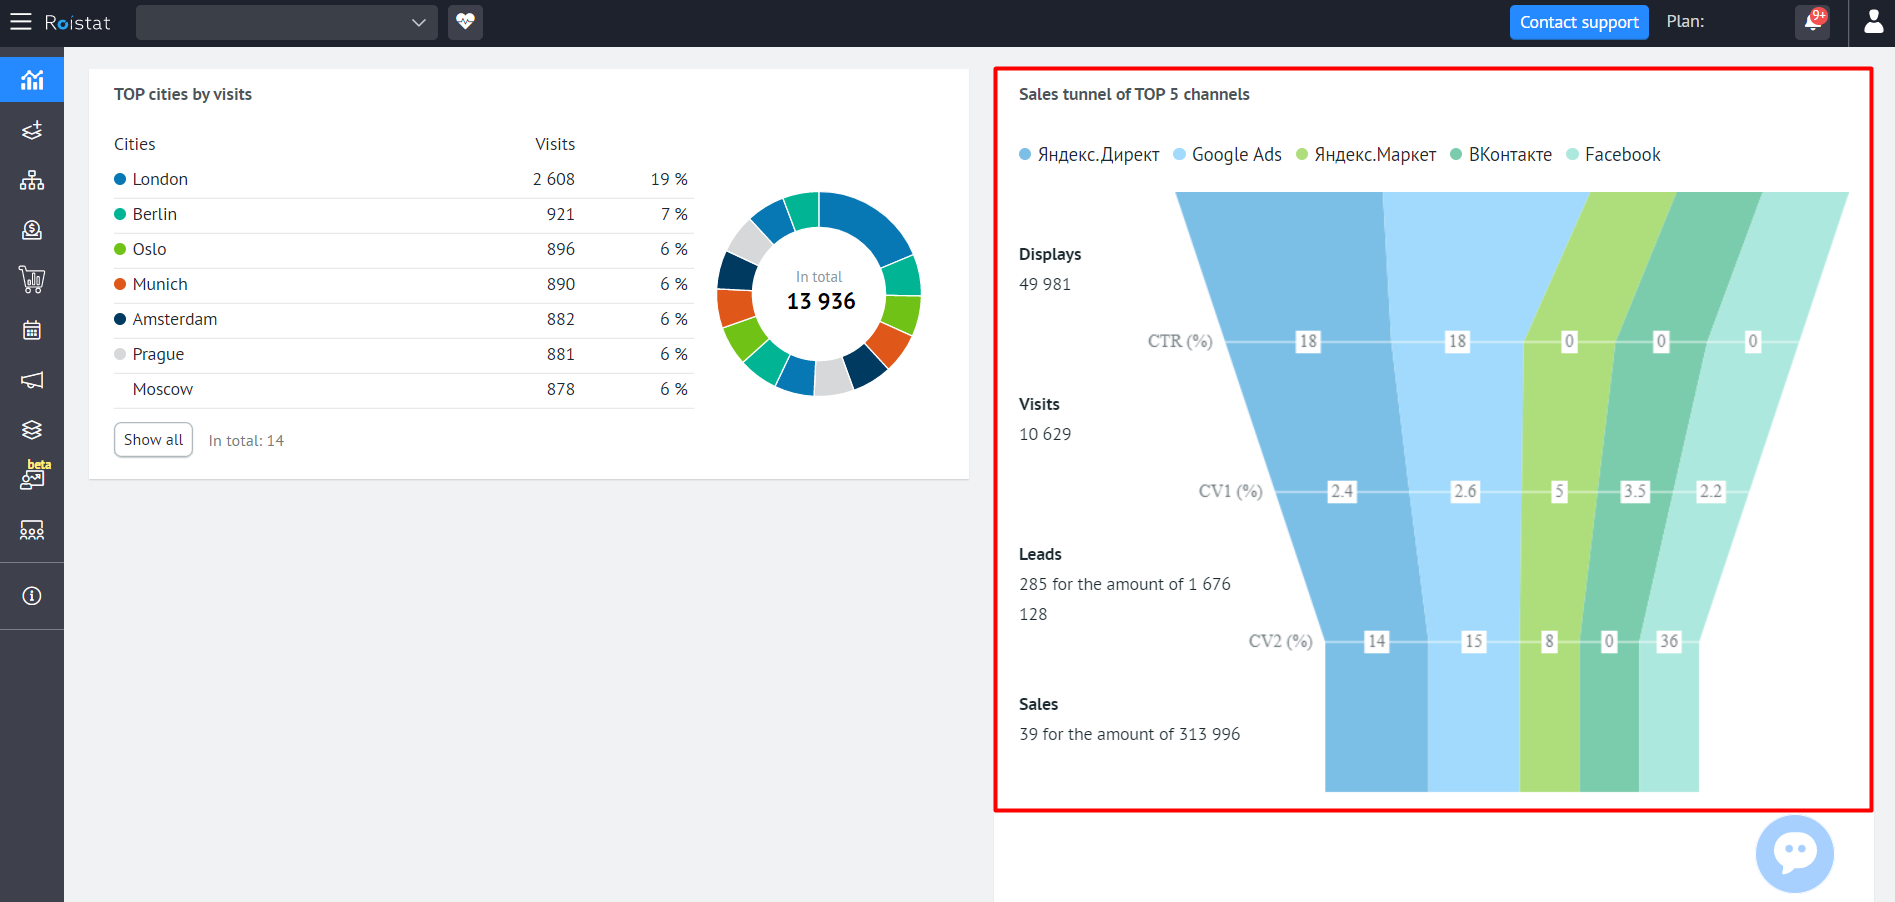The width and height of the screenshot is (1895, 902).
Task: Select the Prague city row
Action: [x=403, y=355]
